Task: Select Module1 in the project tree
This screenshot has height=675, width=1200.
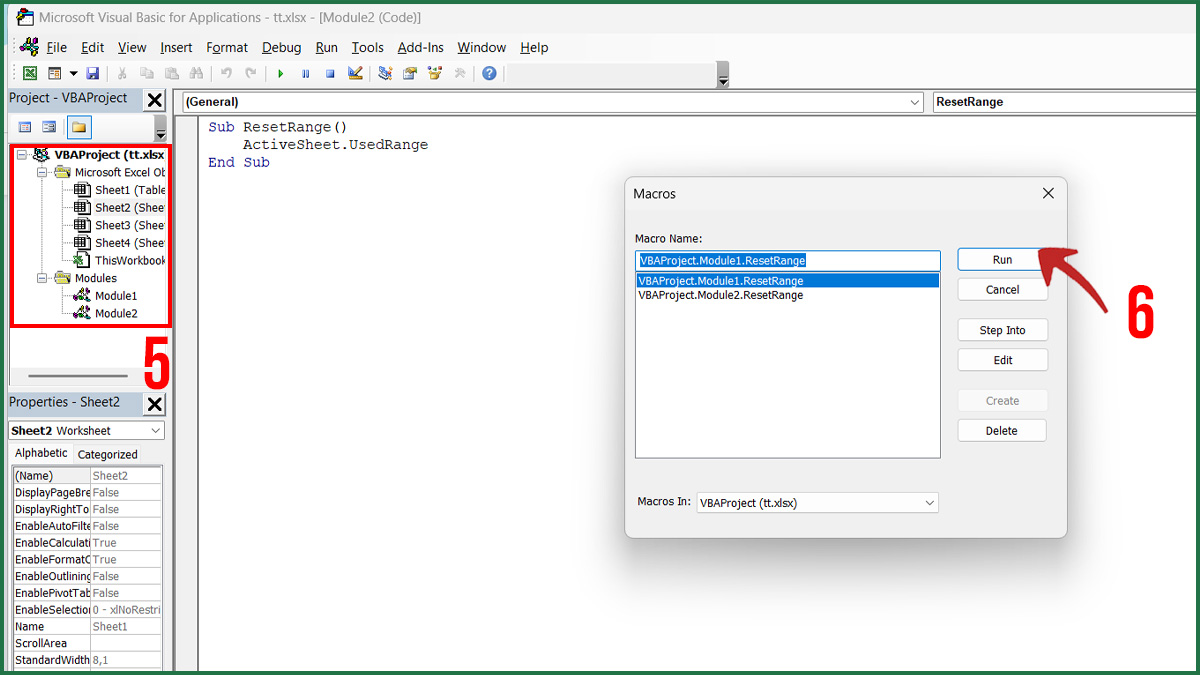Action: coord(116,296)
